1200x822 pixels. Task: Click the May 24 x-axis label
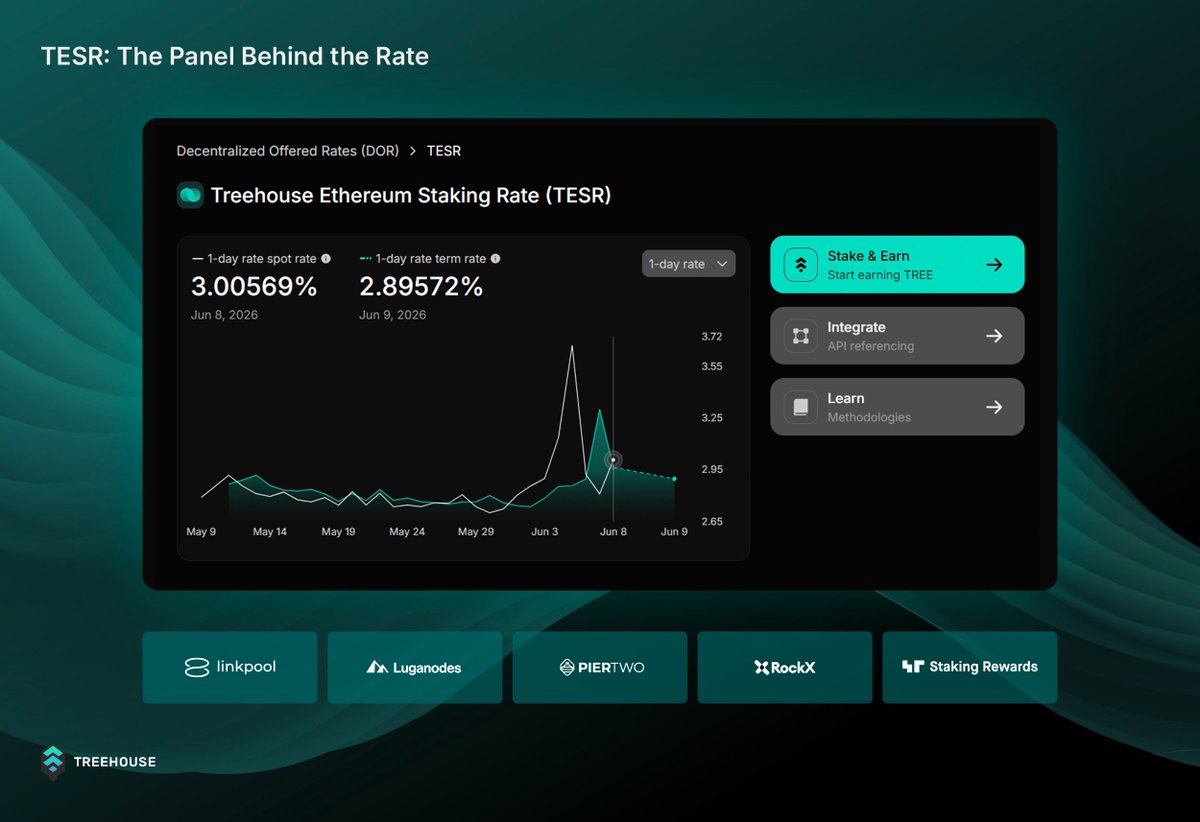click(407, 532)
